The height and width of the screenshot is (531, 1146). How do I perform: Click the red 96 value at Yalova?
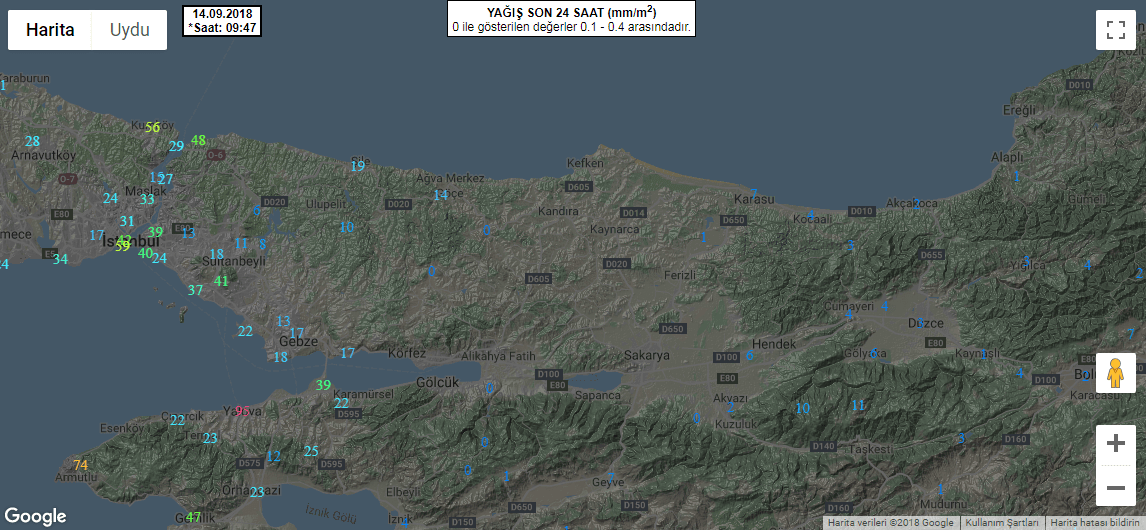(243, 411)
